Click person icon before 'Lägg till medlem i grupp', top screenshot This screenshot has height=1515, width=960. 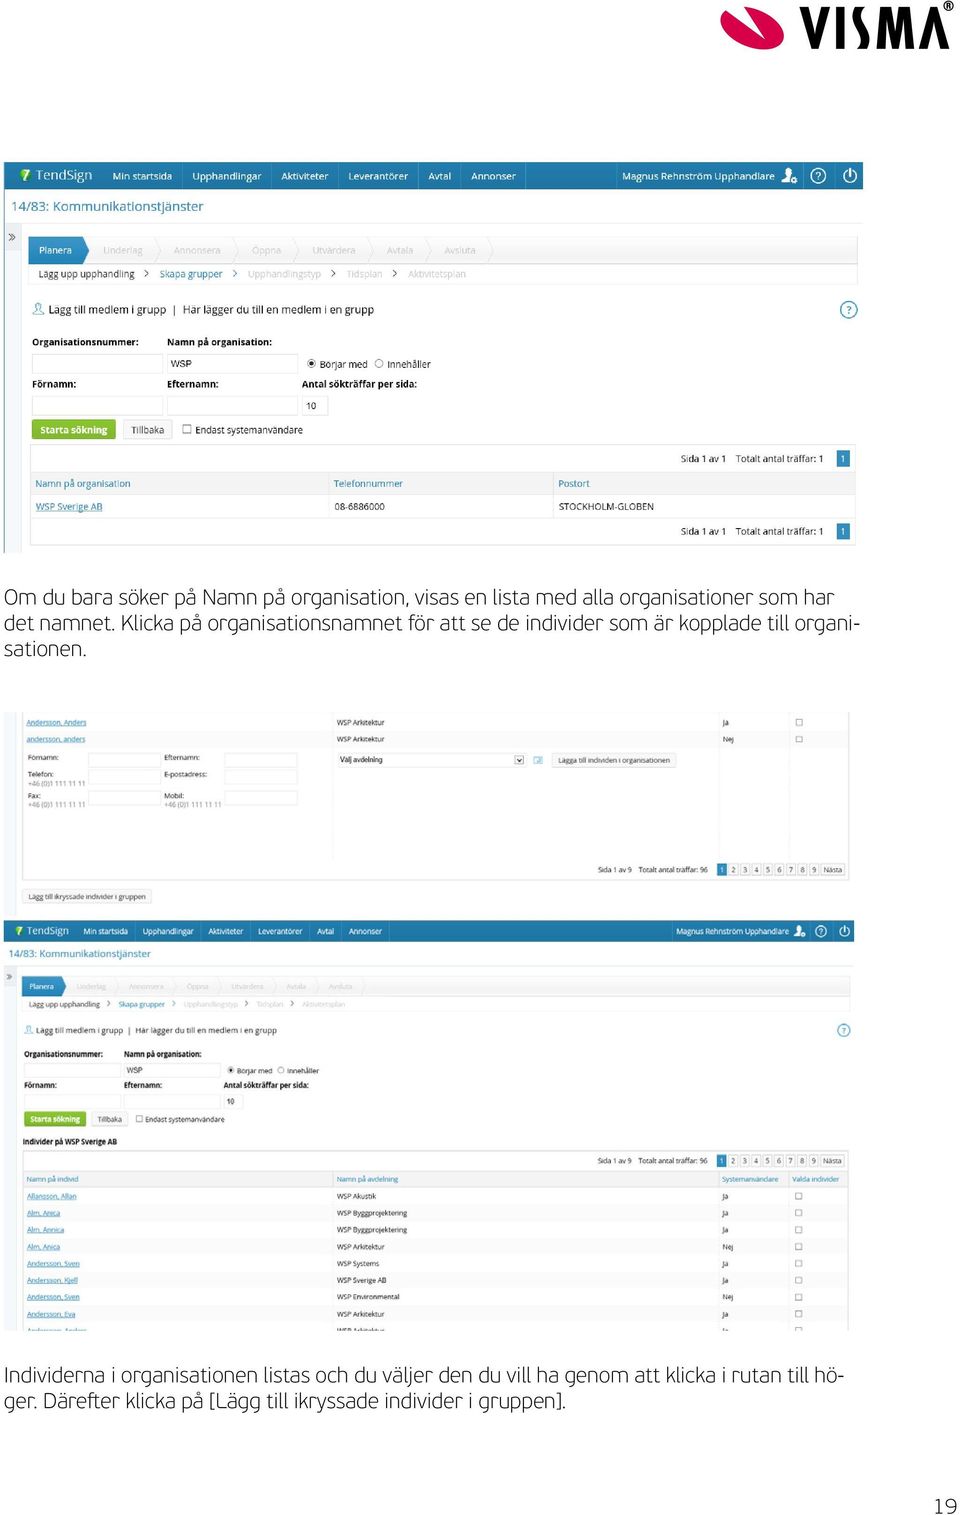38,309
